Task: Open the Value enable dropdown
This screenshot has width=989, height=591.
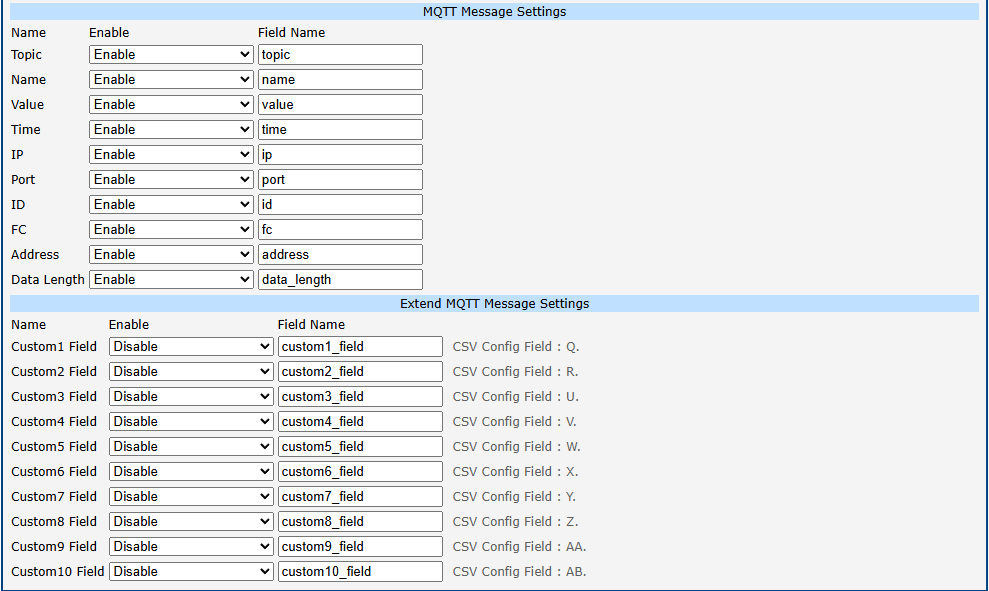Action: (171, 105)
